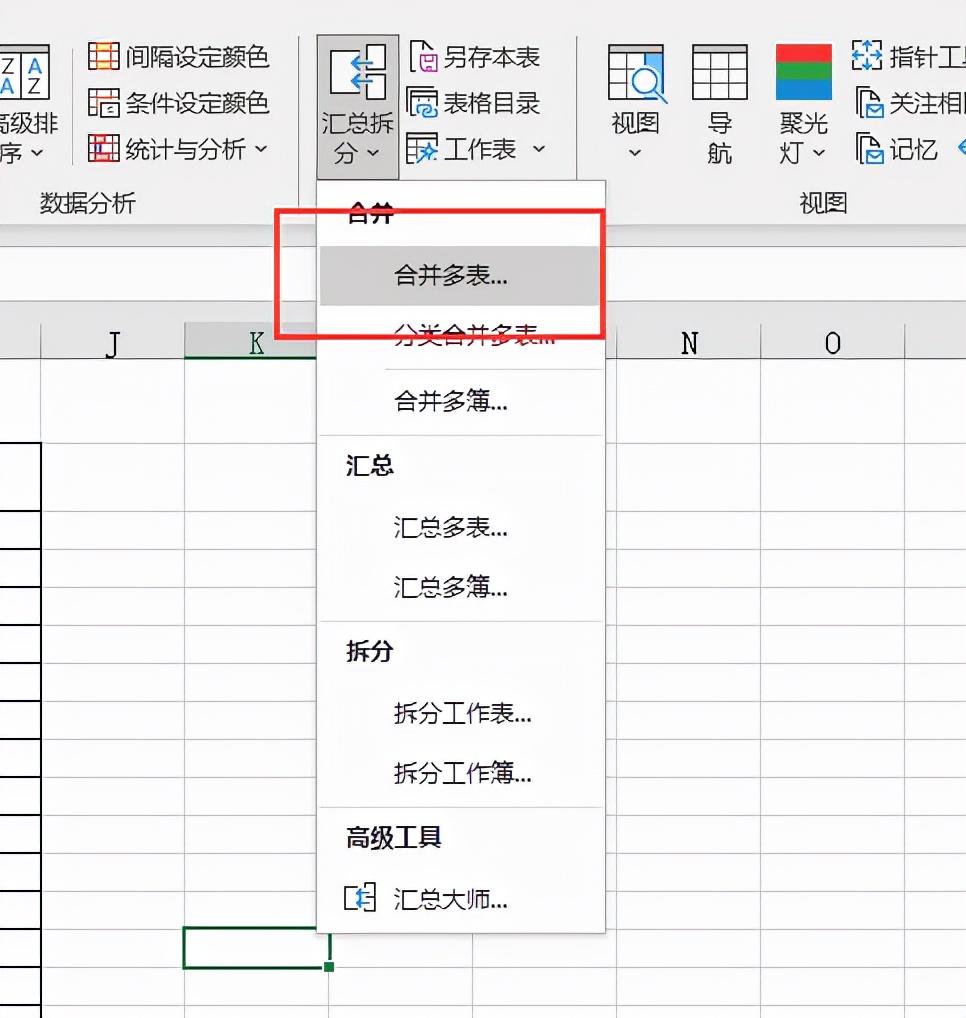Viewport: 966px width, 1018px height.
Task: Select the 间隔设定颜色 tool icon
Action: 103,57
